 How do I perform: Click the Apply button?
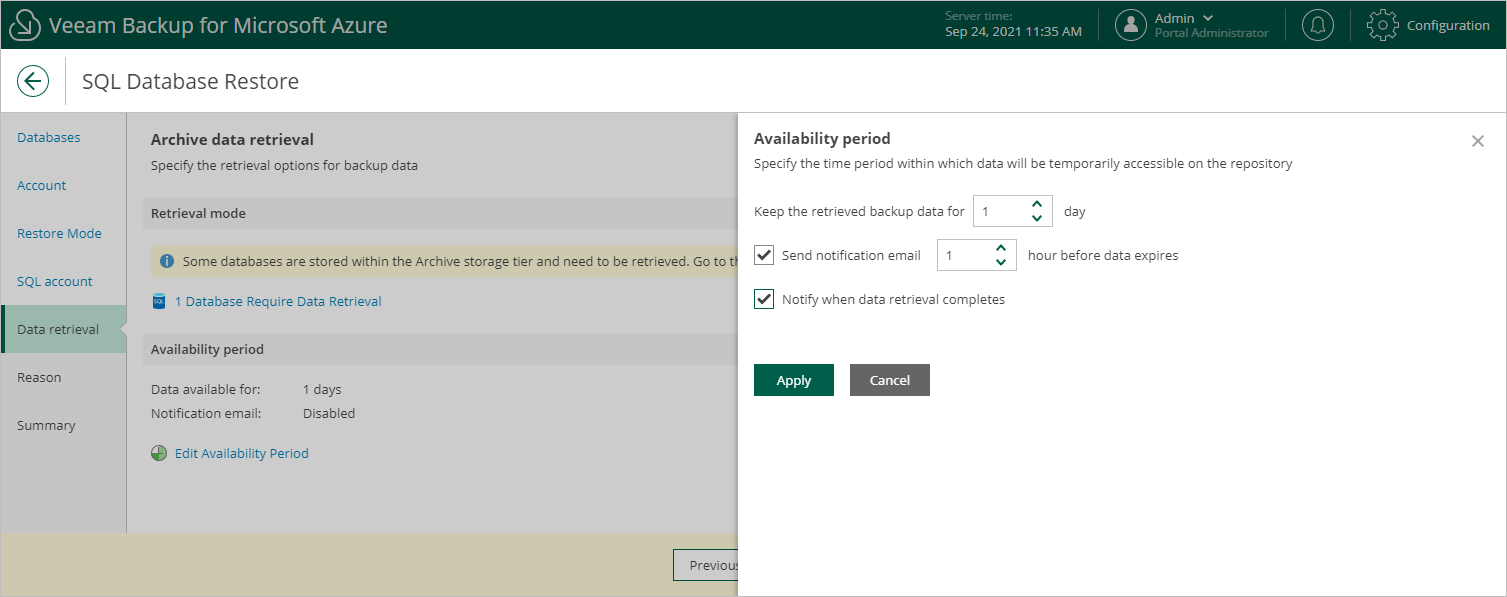pyautogui.click(x=794, y=380)
